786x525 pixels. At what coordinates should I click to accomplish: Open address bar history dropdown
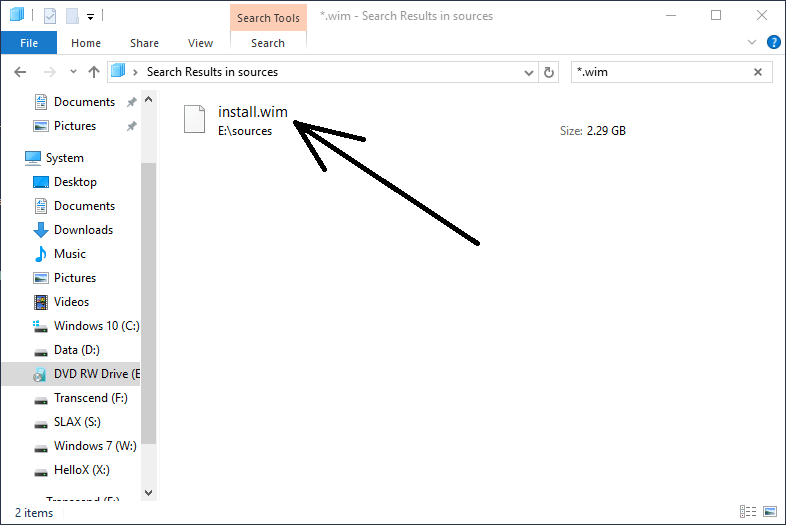click(530, 72)
